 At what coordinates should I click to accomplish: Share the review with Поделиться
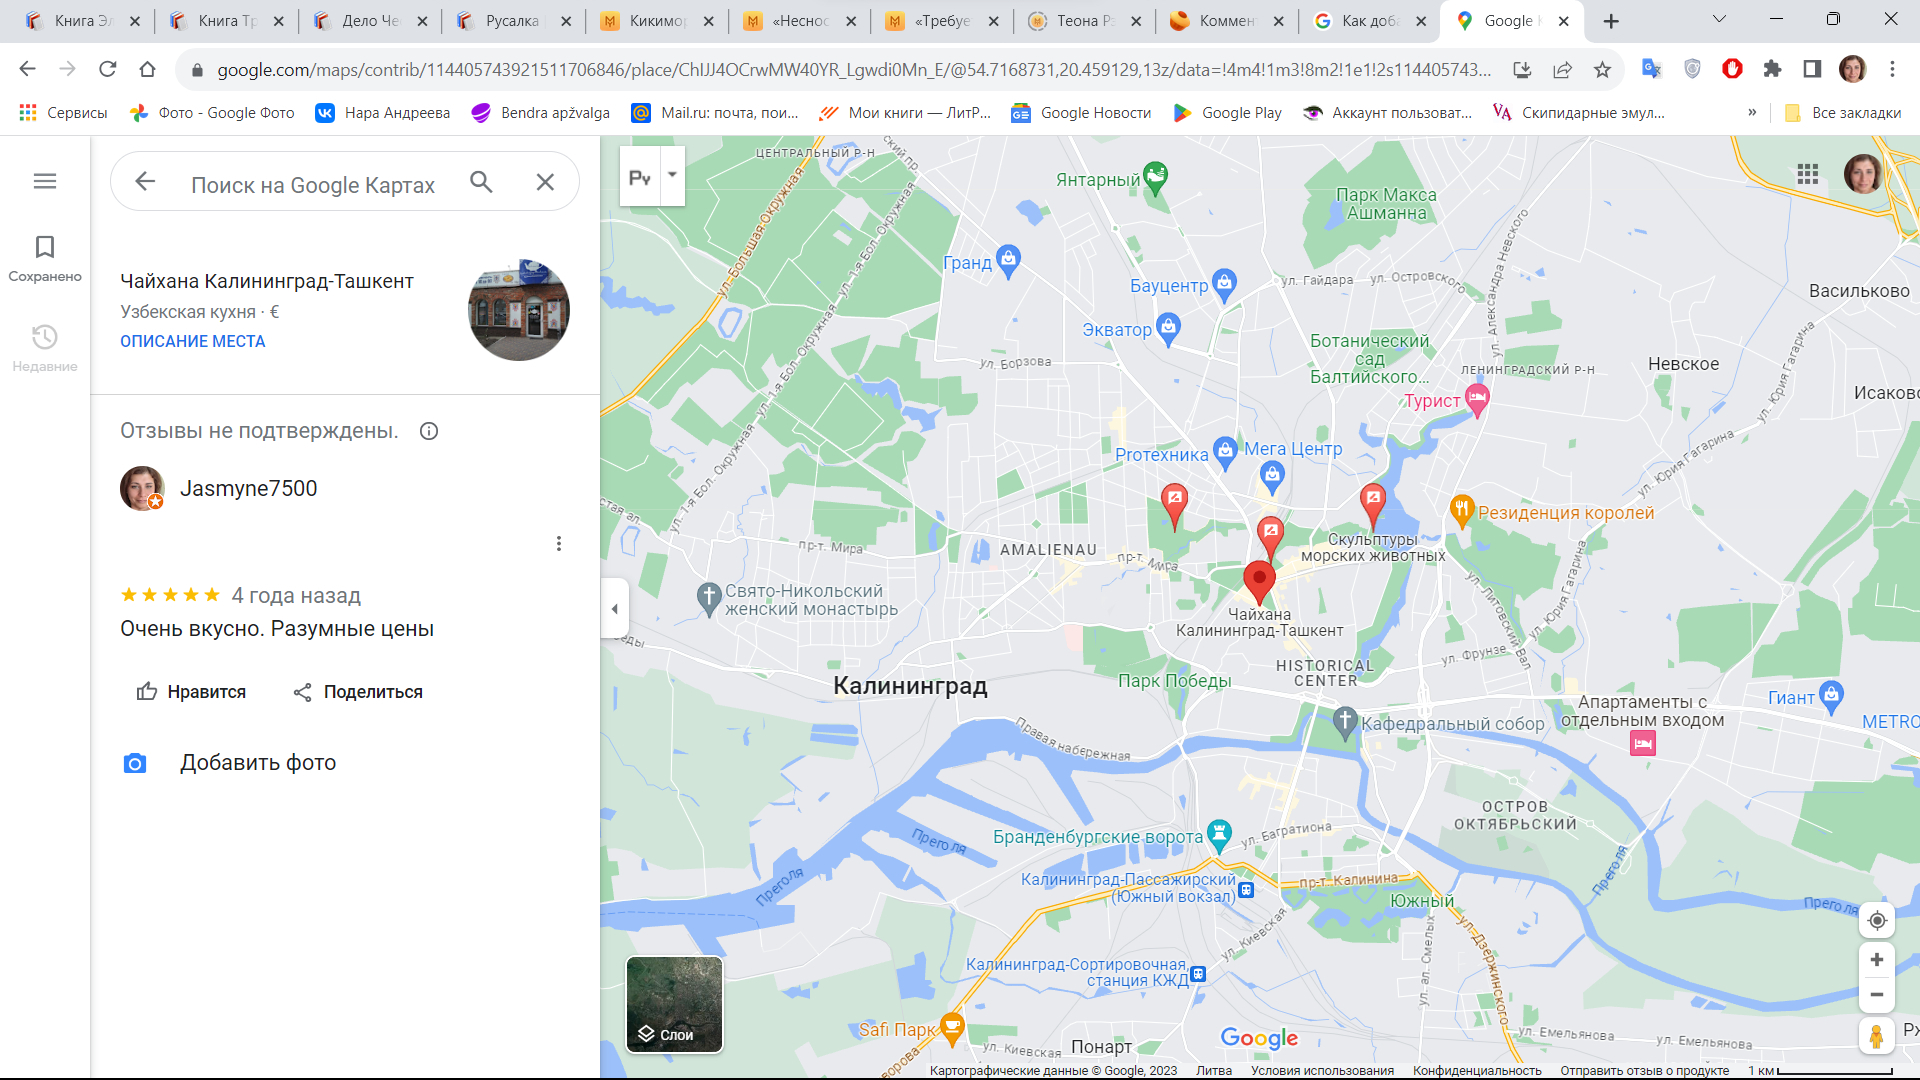coord(358,692)
